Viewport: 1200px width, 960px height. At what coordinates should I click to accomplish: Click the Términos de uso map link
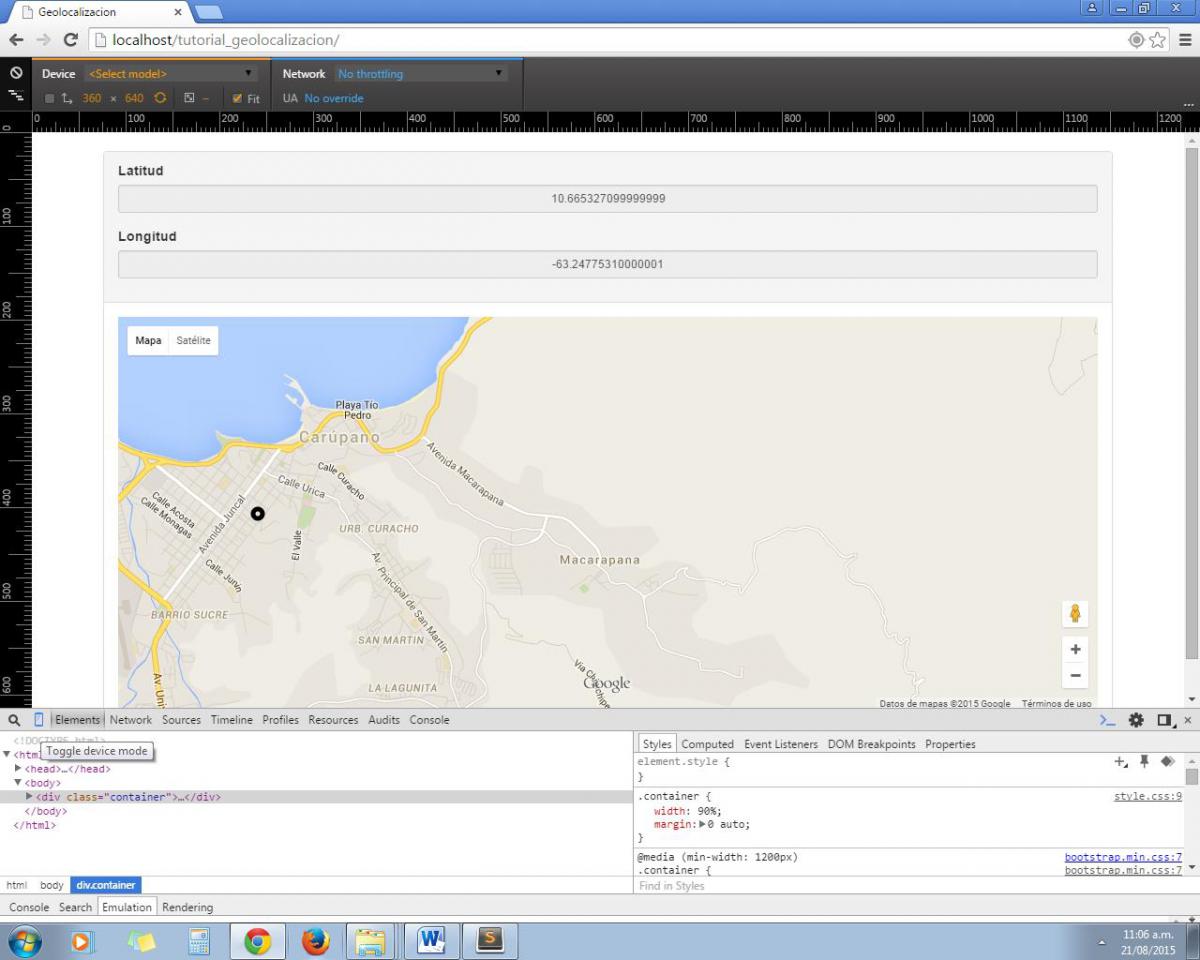coord(1056,704)
